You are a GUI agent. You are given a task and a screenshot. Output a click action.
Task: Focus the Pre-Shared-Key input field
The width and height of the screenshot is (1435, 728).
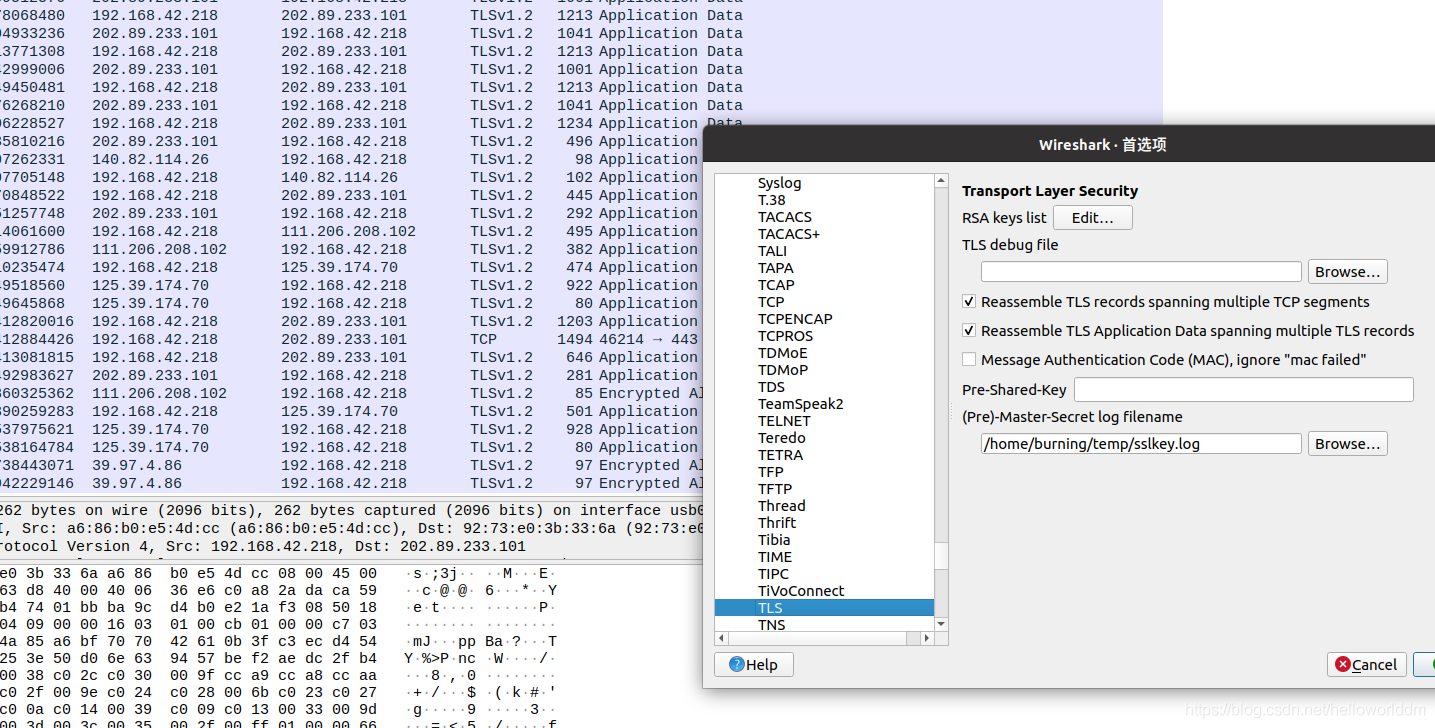coord(1243,390)
